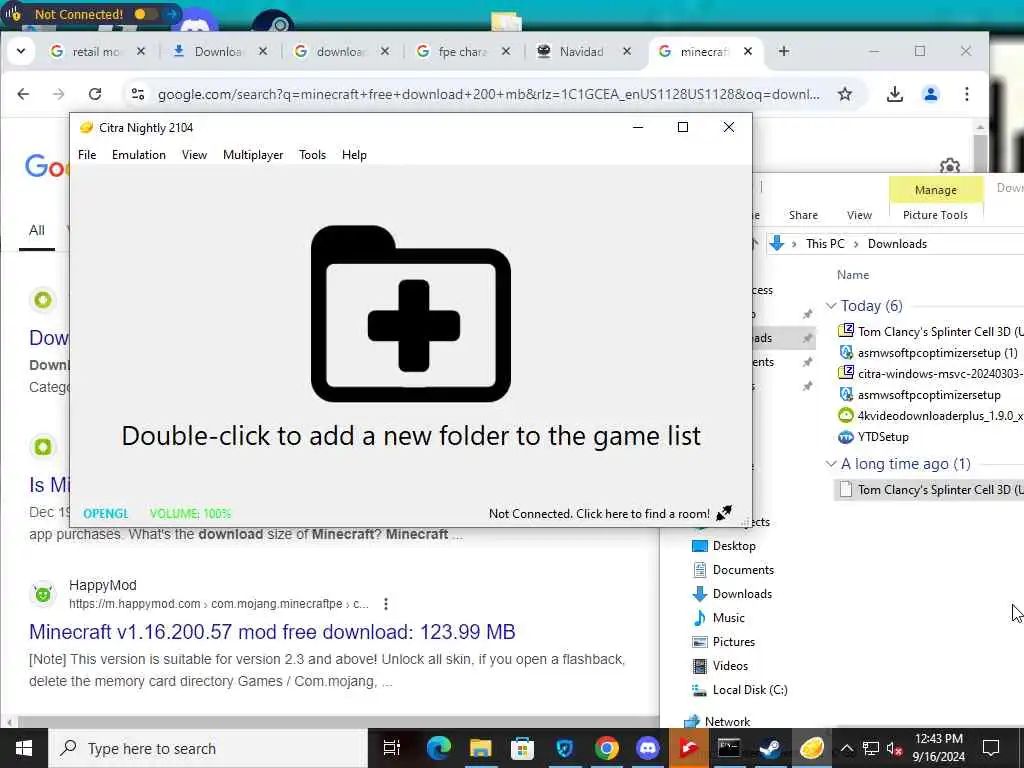Open the Windows Start menu
This screenshot has width=1024, height=768.
[24, 748]
